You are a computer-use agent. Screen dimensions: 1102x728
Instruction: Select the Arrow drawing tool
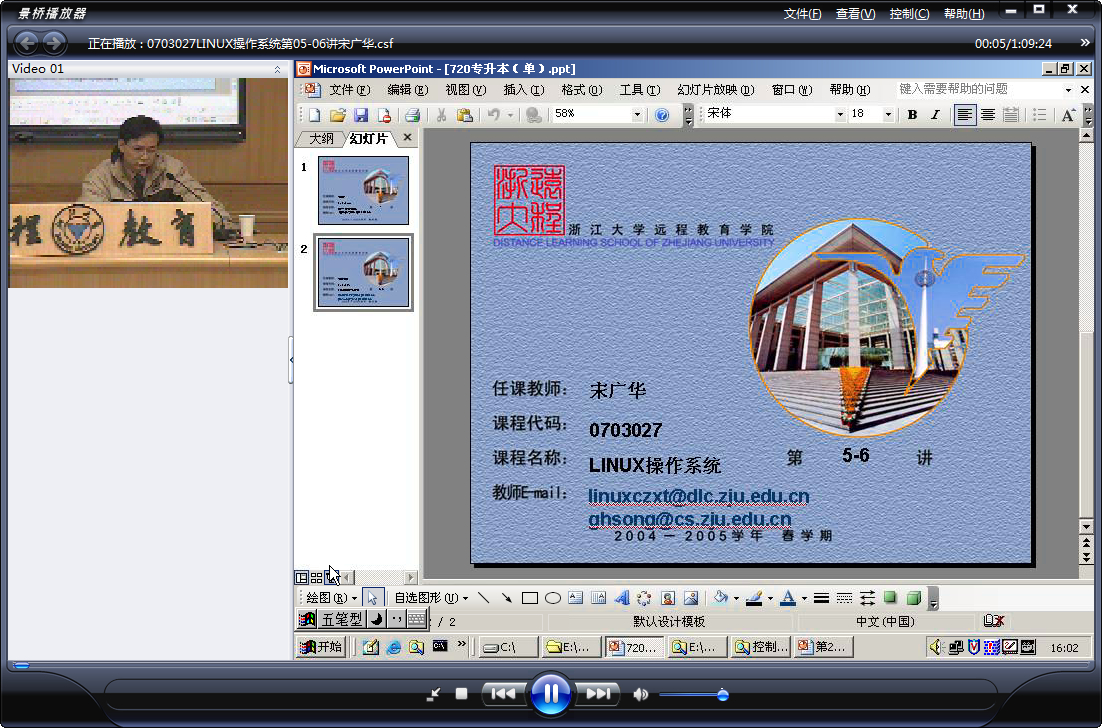507,598
